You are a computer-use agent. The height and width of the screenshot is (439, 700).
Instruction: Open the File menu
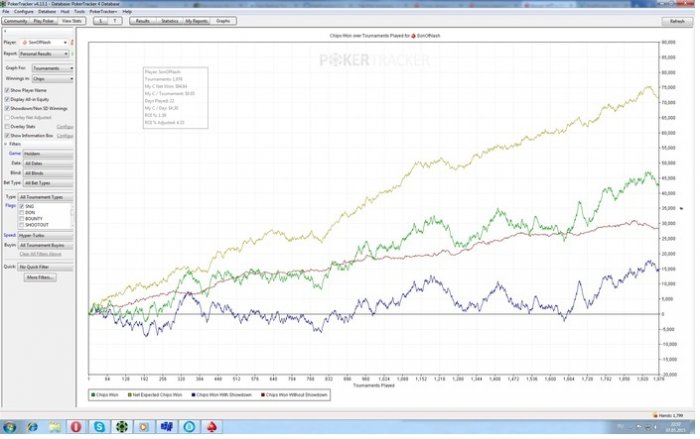pos(6,12)
